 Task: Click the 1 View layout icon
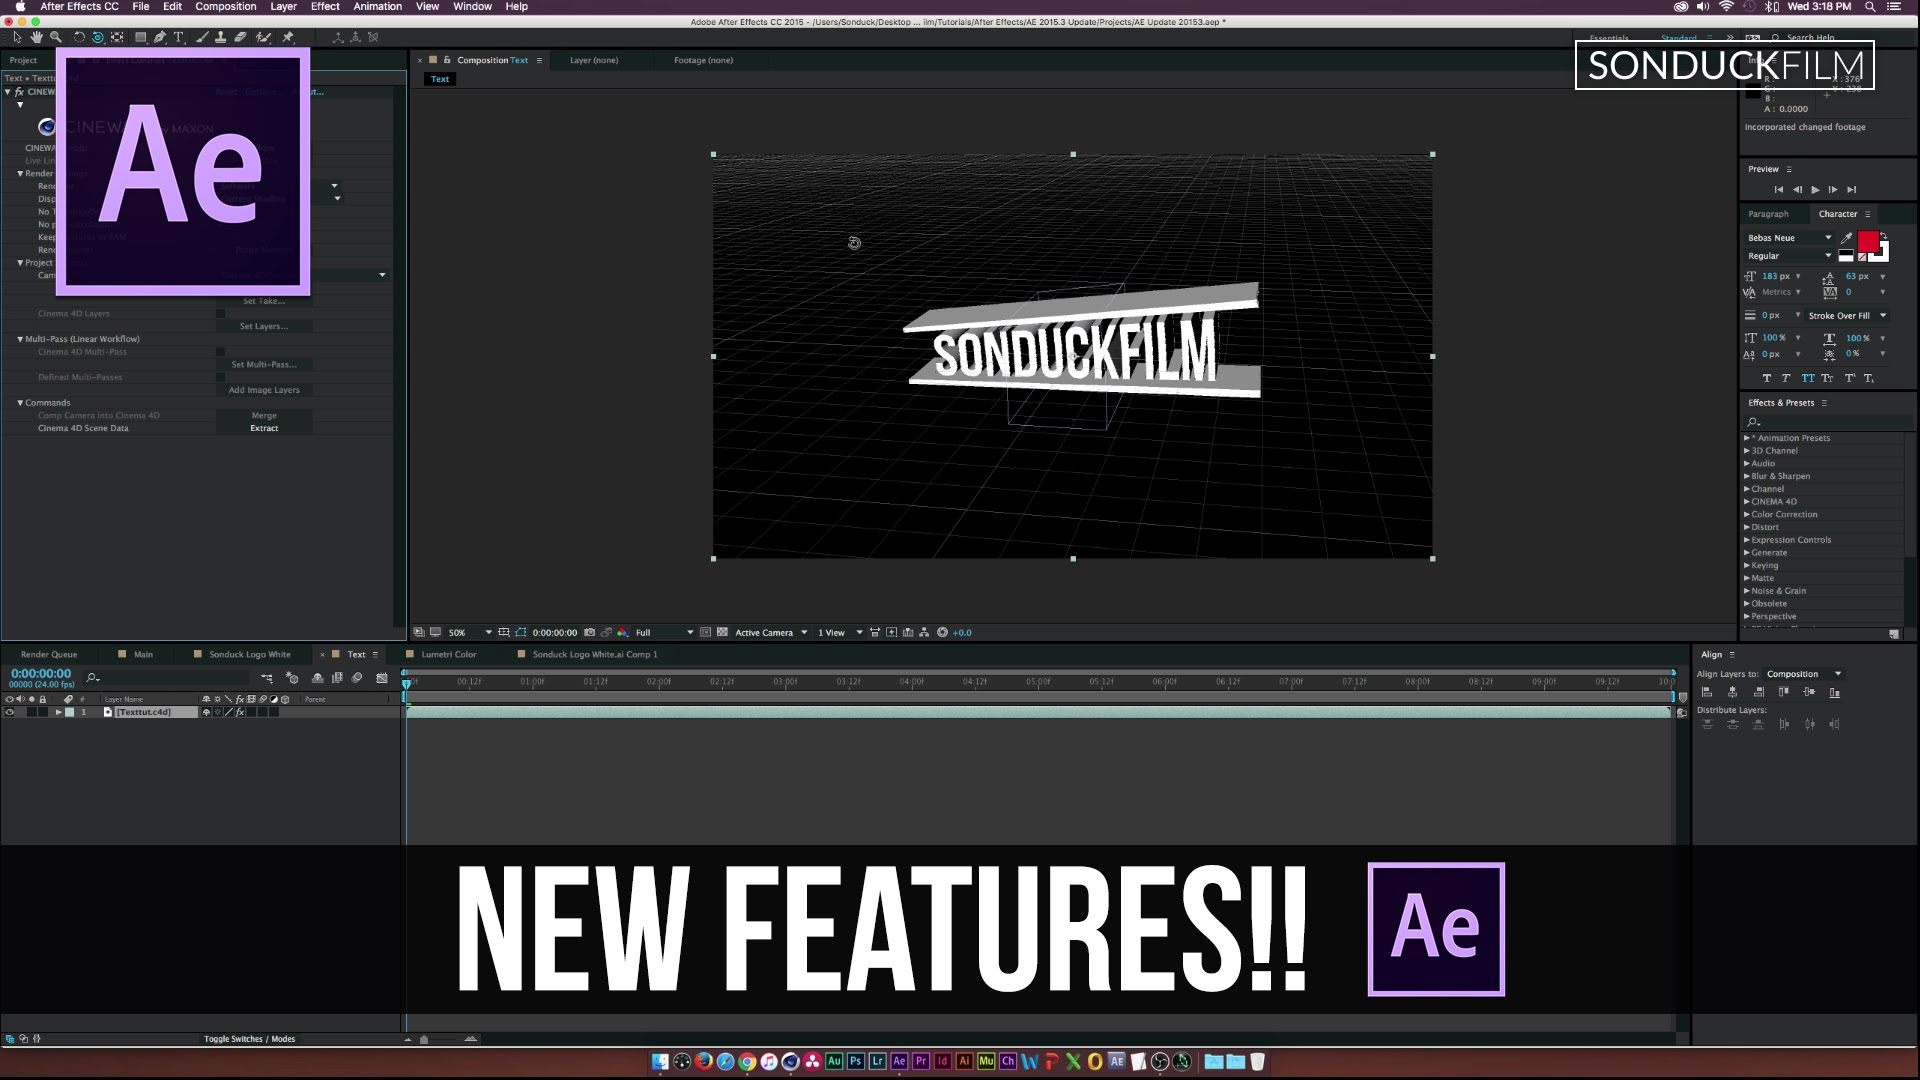832,632
